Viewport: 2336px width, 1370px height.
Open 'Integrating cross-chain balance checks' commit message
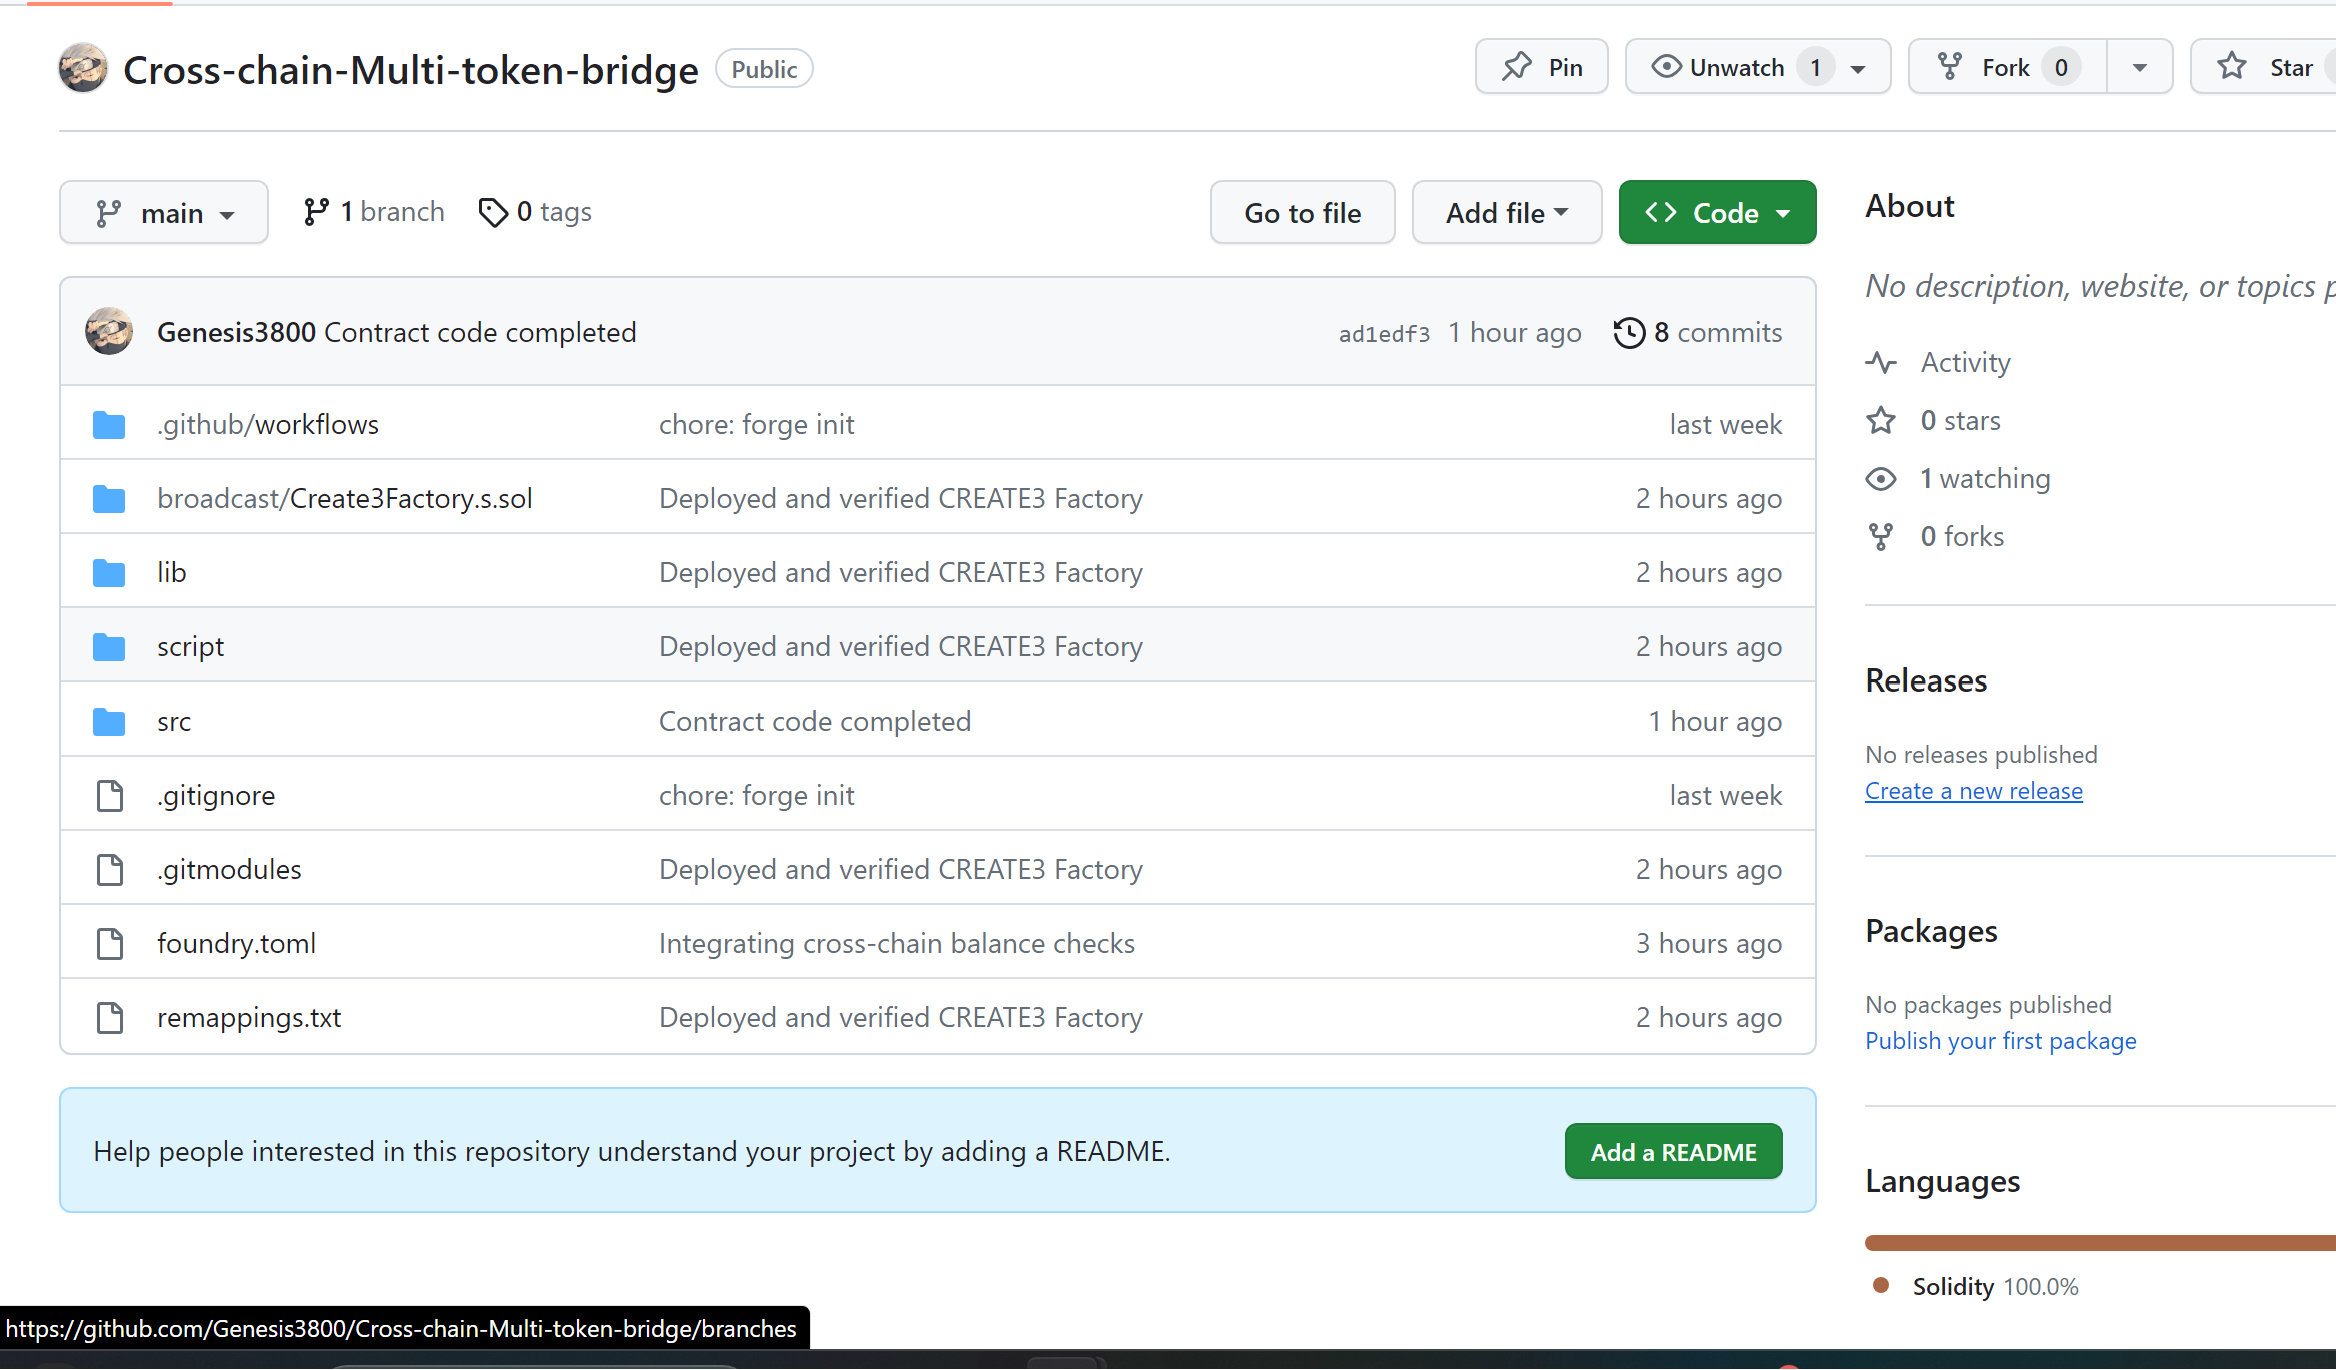coord(897,944)
